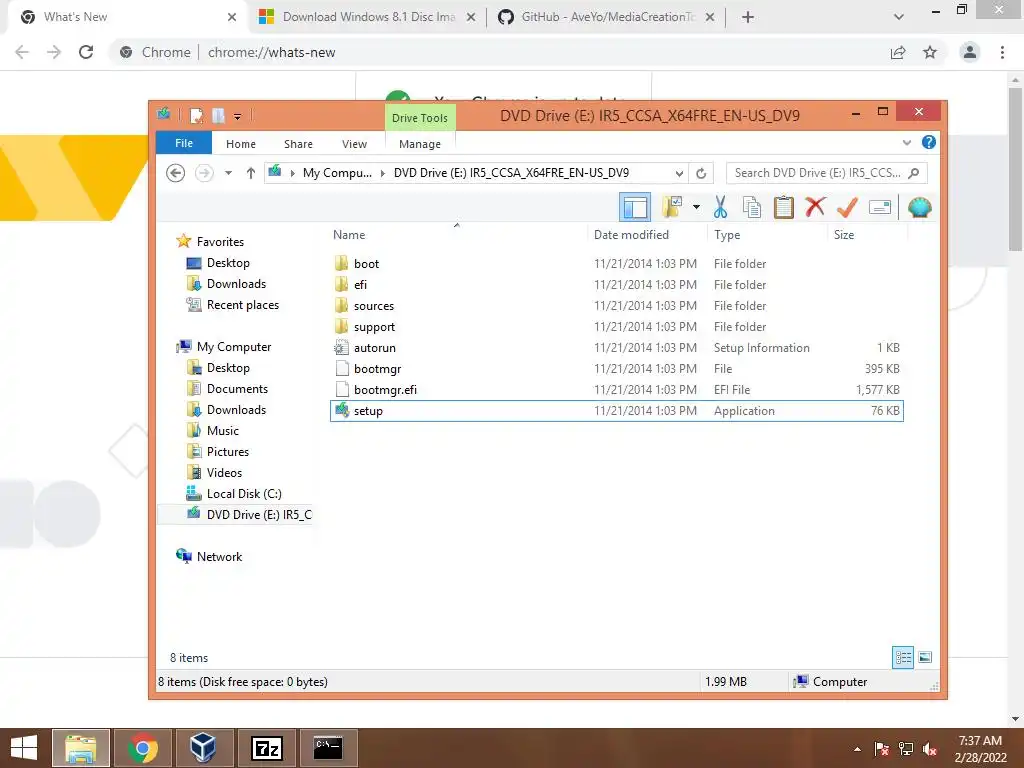Open the Windows Start button

[x=24, y=748]
